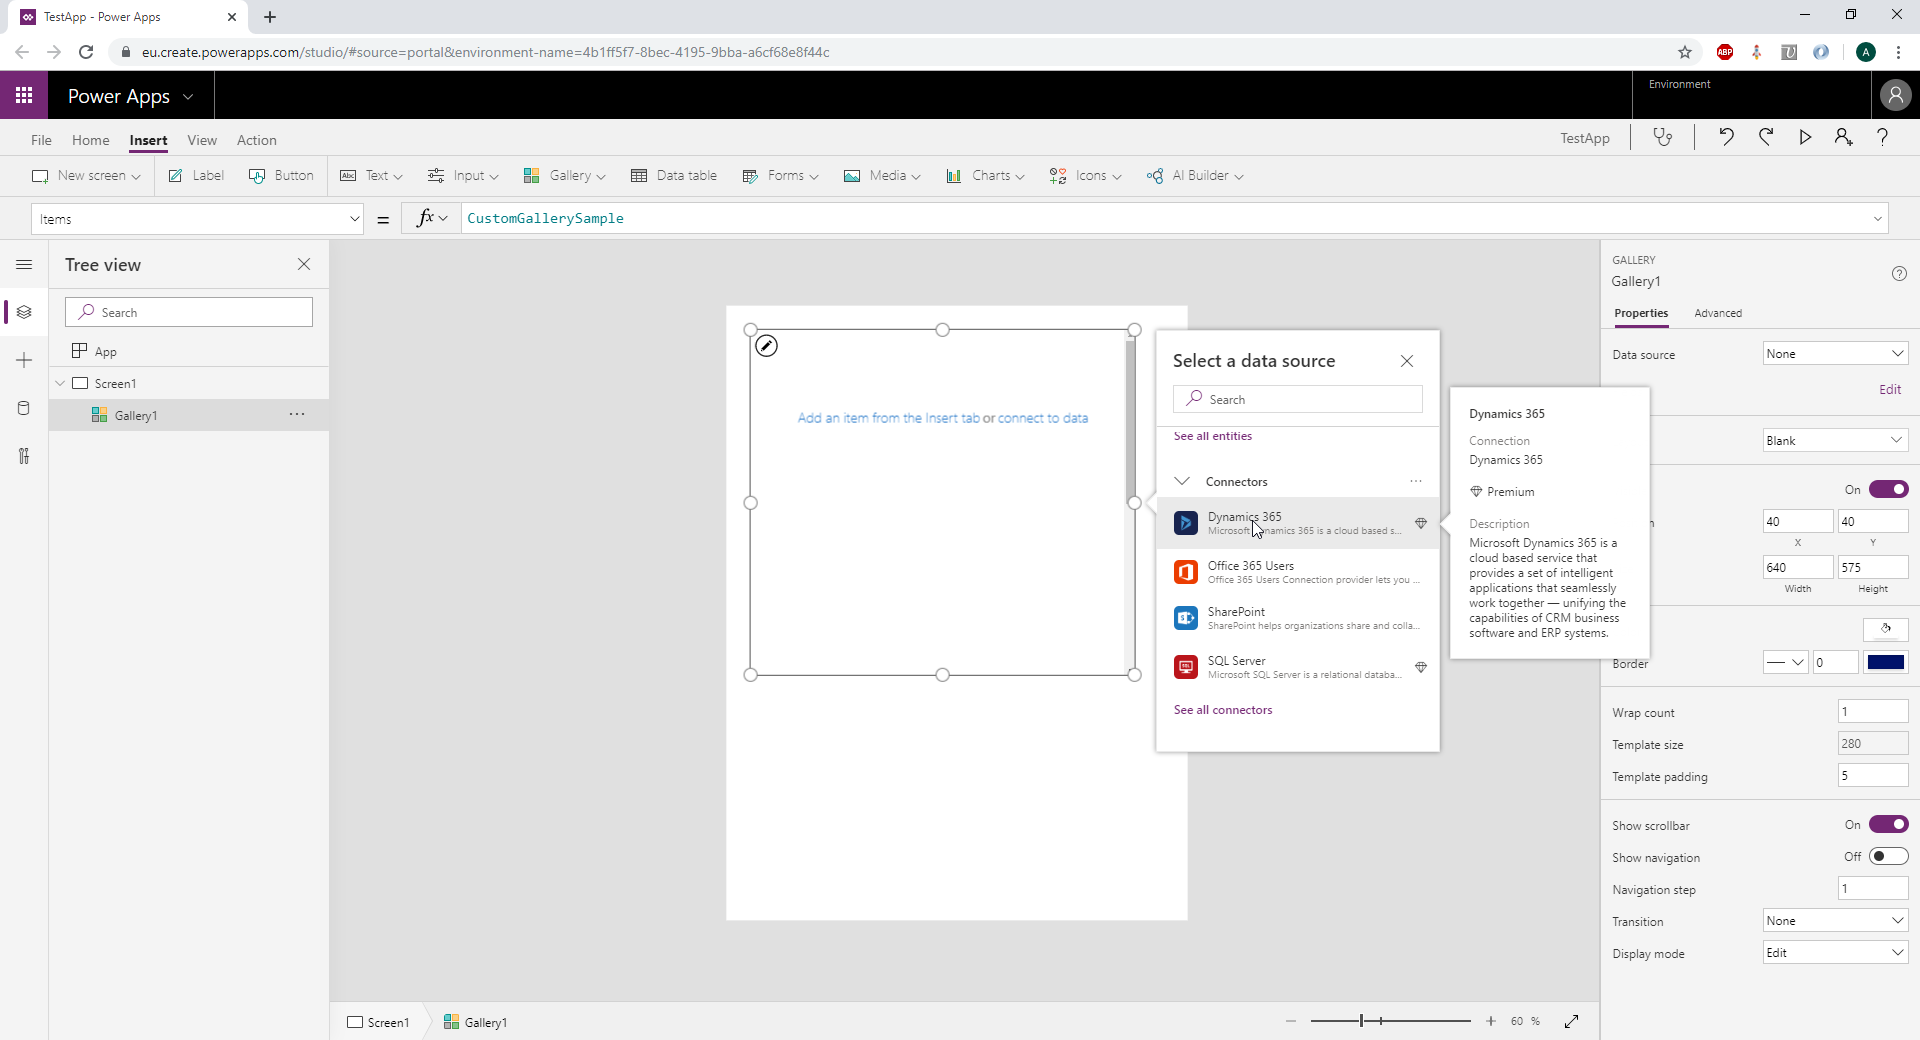Click the Insert plus icon in left rail
This screenshot has width=1920, height=1040.
[24, 360]
